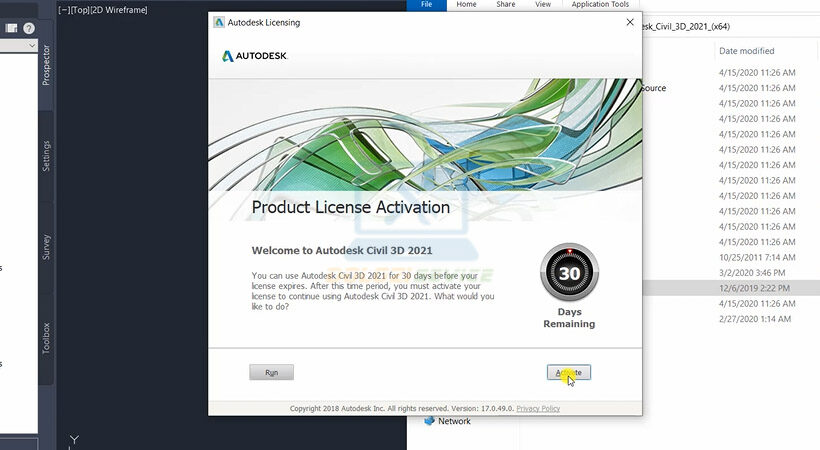Viewport: 820px width, 450px height.
Task: Click the Activate button
Action: (x=569, y=372)
